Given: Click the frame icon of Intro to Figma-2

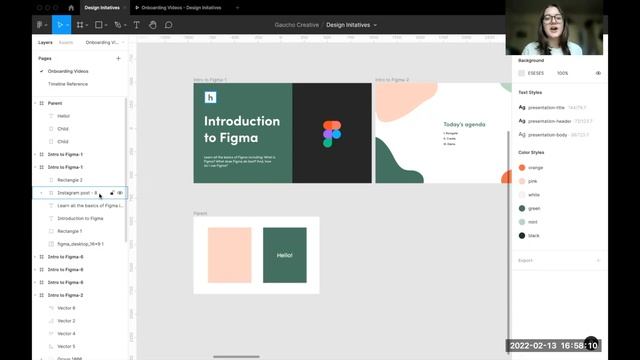Looking at the screenshot, I should pos(42,295).
